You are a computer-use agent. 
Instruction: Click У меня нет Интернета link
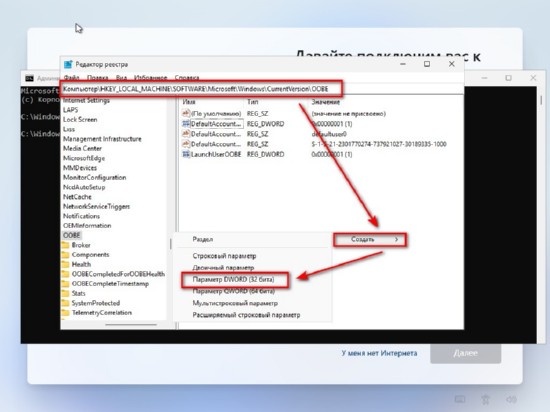coord(379,353)
